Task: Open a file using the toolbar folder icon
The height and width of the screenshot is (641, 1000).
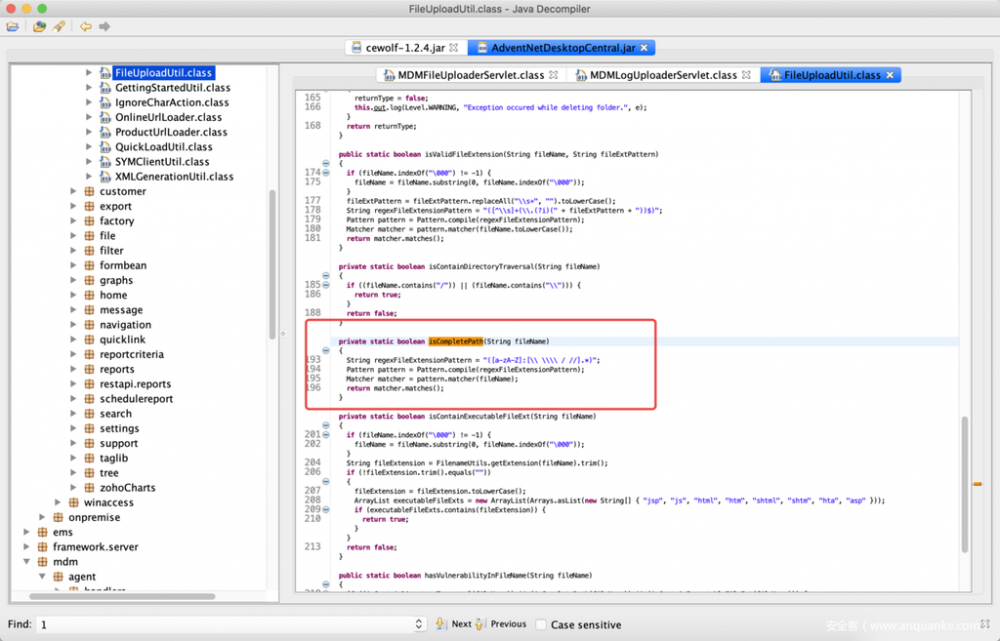Action: [x=12, y=27]
